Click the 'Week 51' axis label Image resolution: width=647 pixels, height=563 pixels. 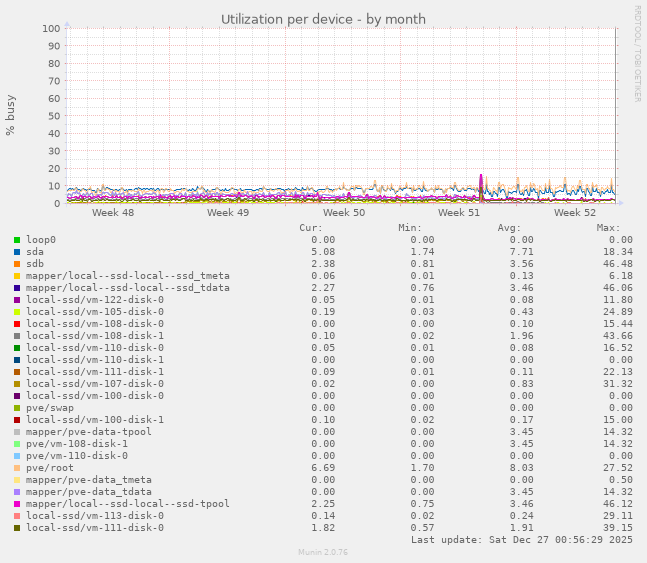point(459,213)
